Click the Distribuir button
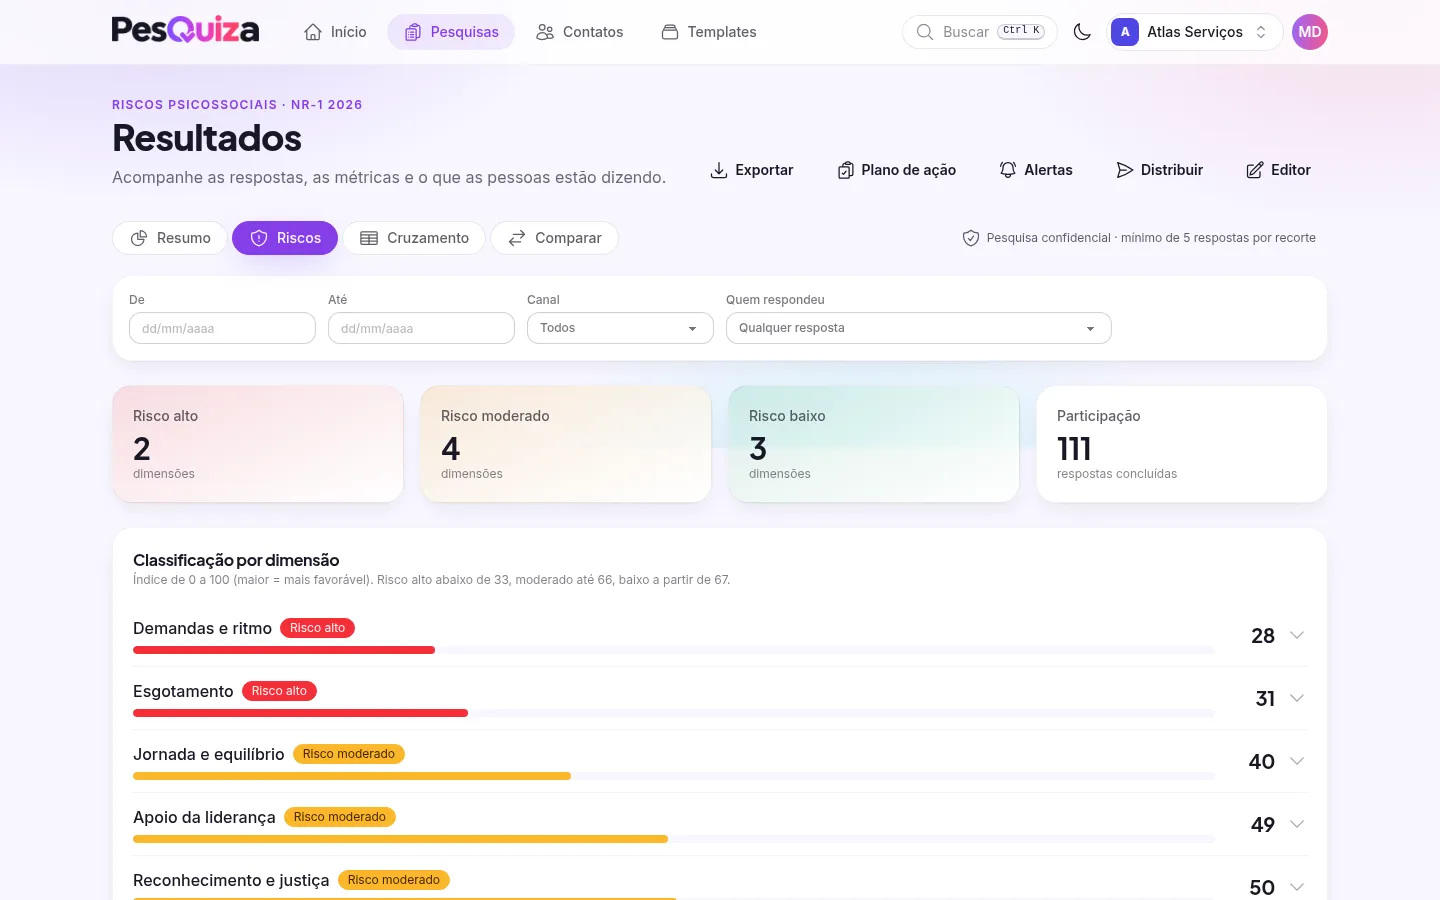The height and width of the screenshot is (900, 1440). coord(1160,170)
